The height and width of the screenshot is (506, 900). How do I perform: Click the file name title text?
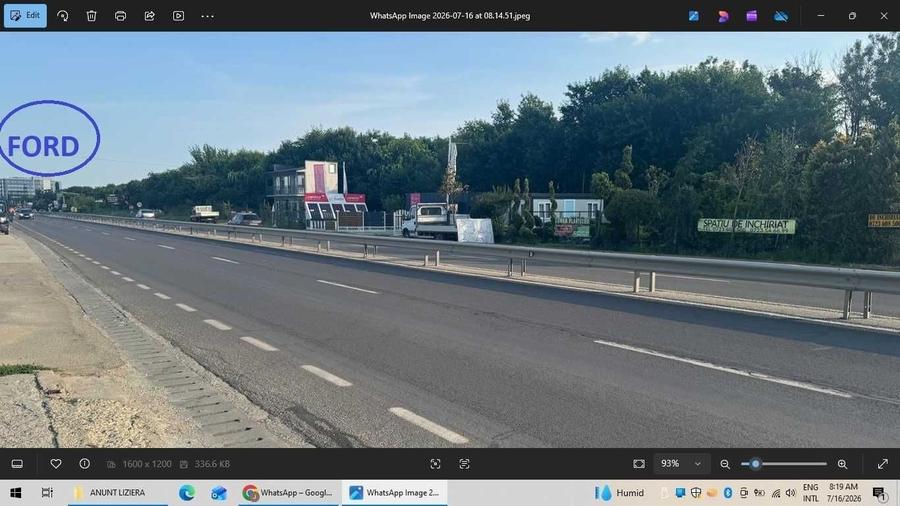450,16
